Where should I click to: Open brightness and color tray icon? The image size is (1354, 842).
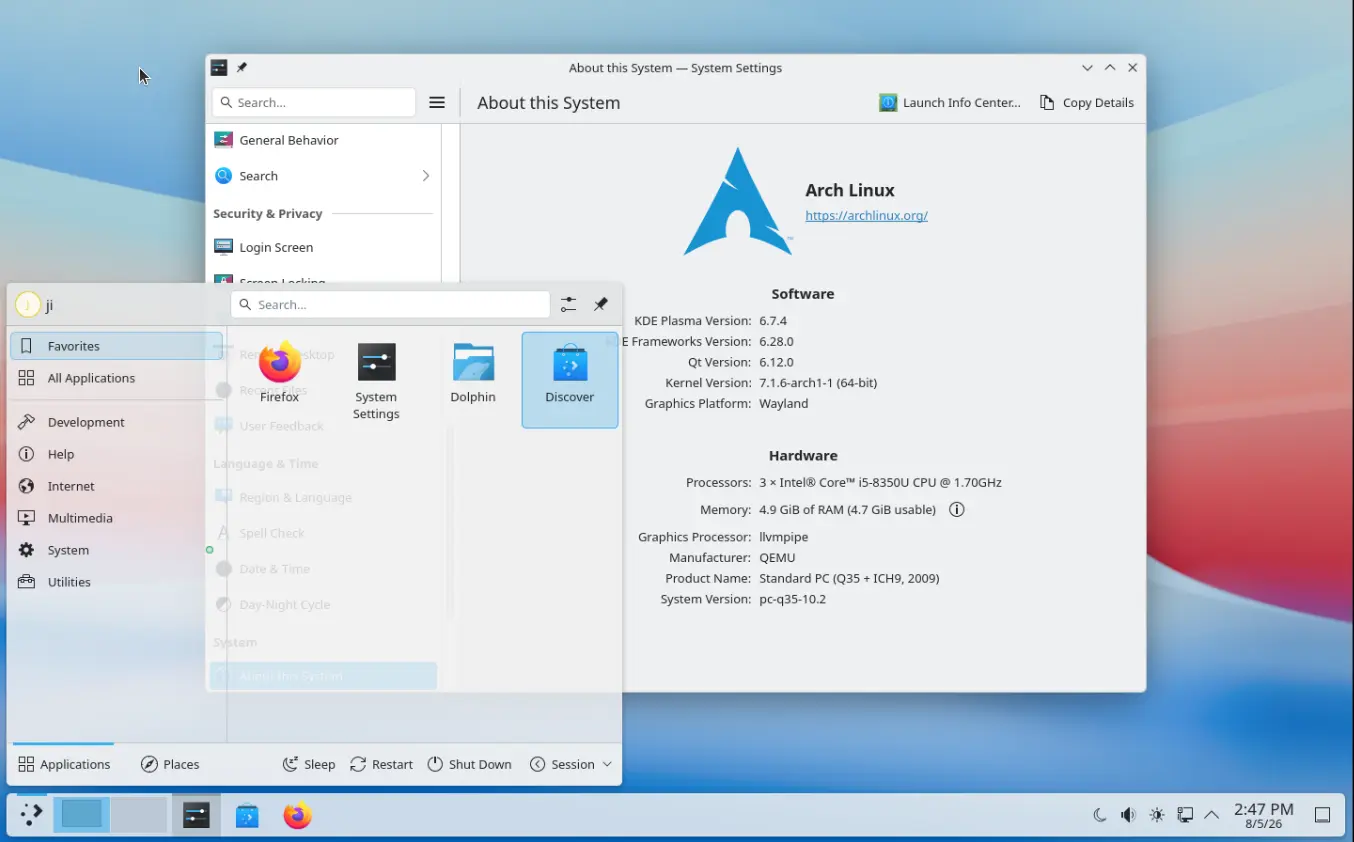point(1157,815)
